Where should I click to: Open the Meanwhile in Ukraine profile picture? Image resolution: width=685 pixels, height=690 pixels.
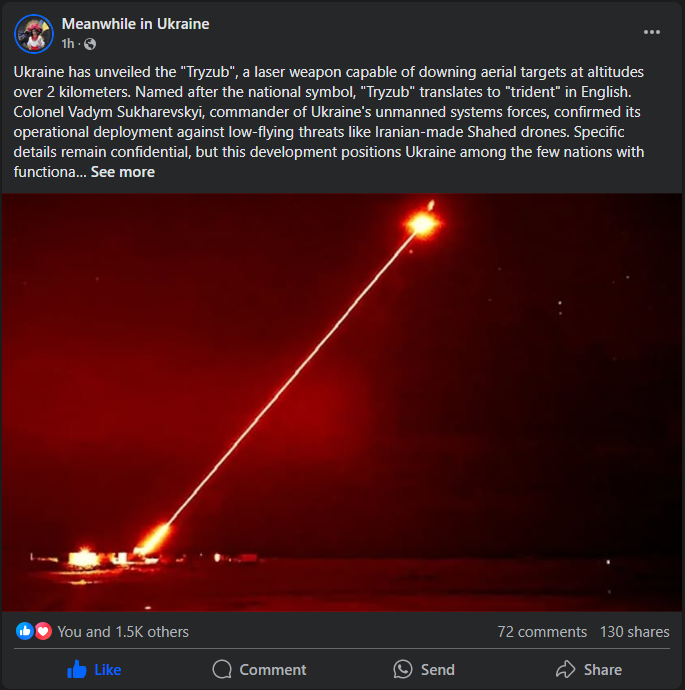[34, 34]
